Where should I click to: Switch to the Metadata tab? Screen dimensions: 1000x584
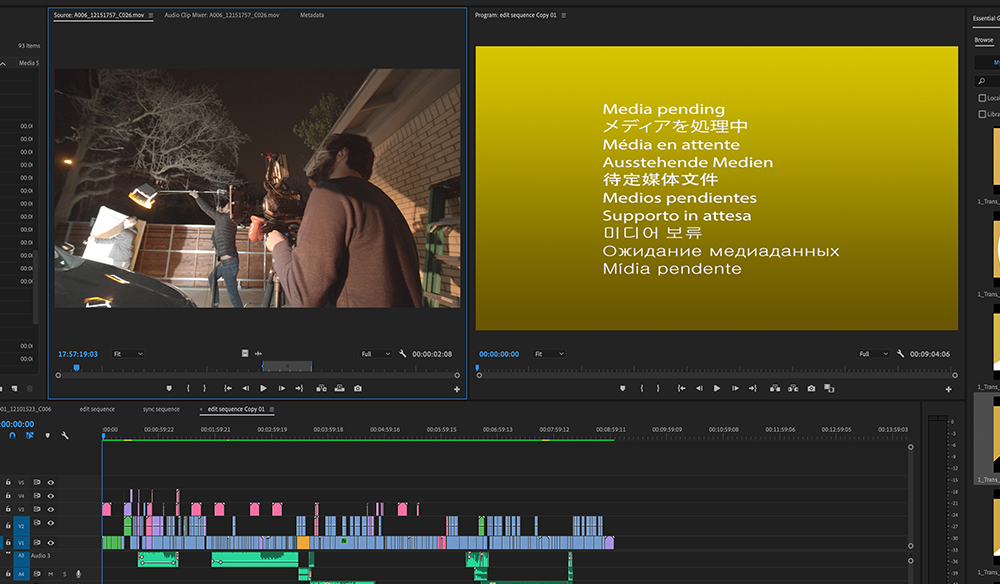point(312,15)
